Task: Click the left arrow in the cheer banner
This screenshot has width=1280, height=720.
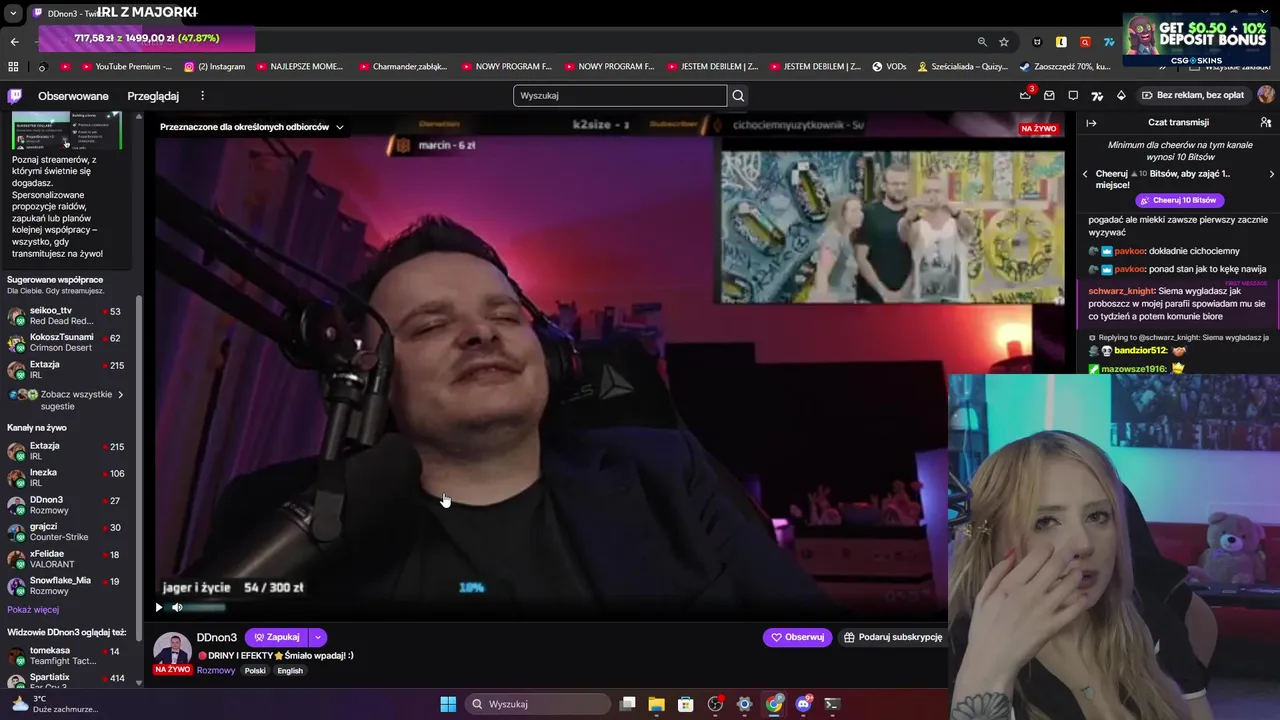Action: coord(1086,174)
